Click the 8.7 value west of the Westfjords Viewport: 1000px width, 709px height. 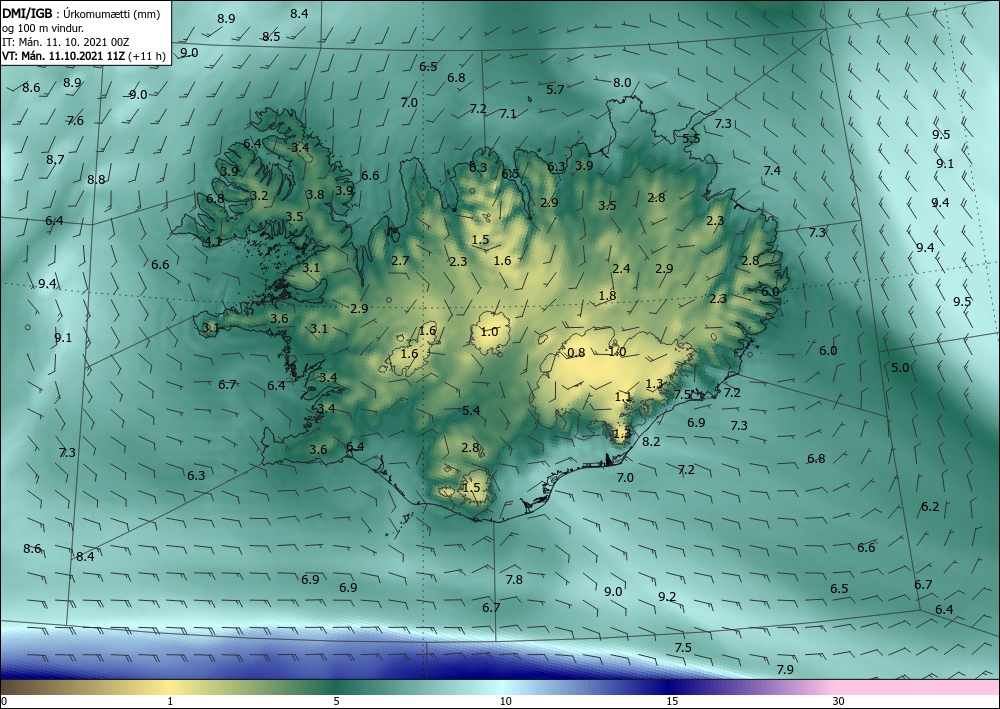(x=55, y=159)
